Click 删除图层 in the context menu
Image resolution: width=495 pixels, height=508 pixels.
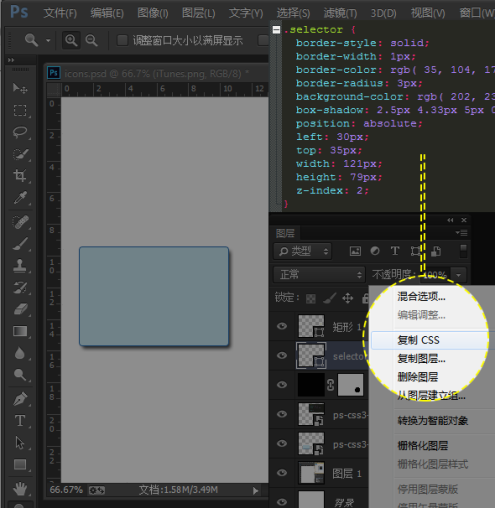tap(417, 377)
